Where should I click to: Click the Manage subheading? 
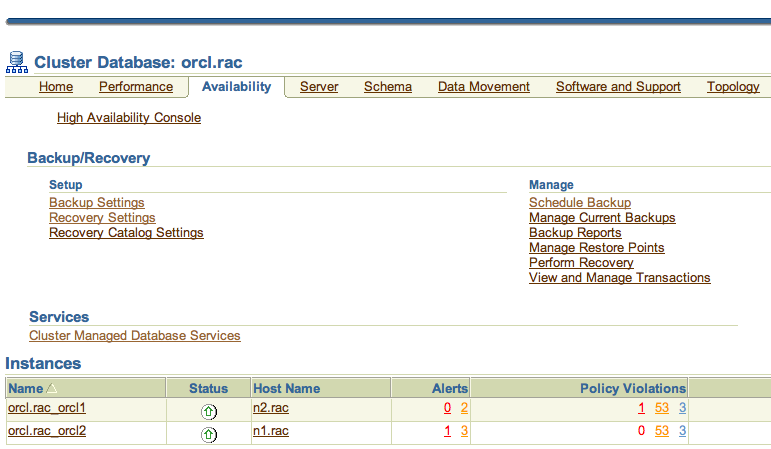(x=551, y=185)
